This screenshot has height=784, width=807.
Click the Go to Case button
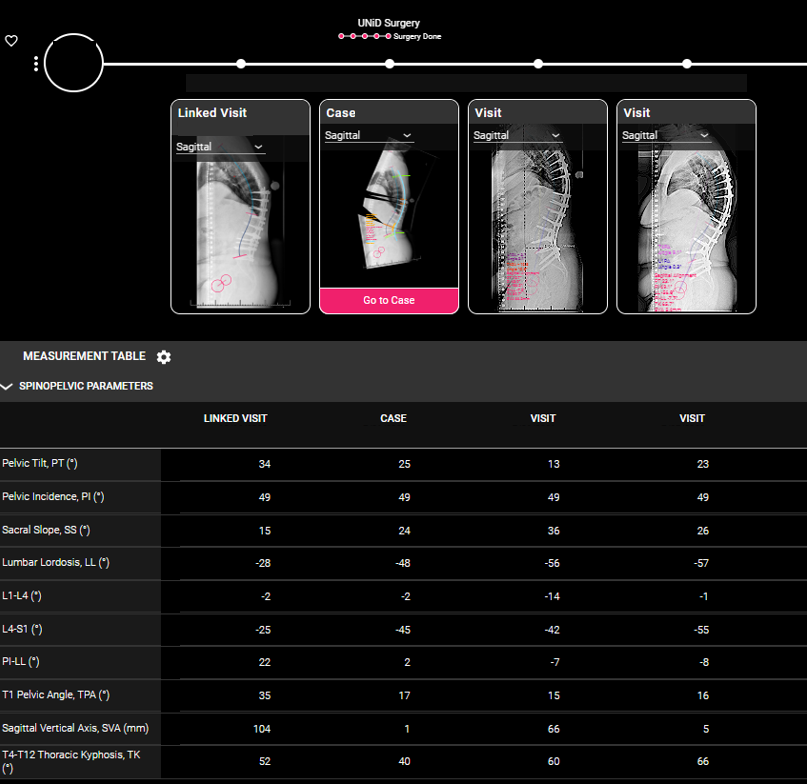click(389, 300)
